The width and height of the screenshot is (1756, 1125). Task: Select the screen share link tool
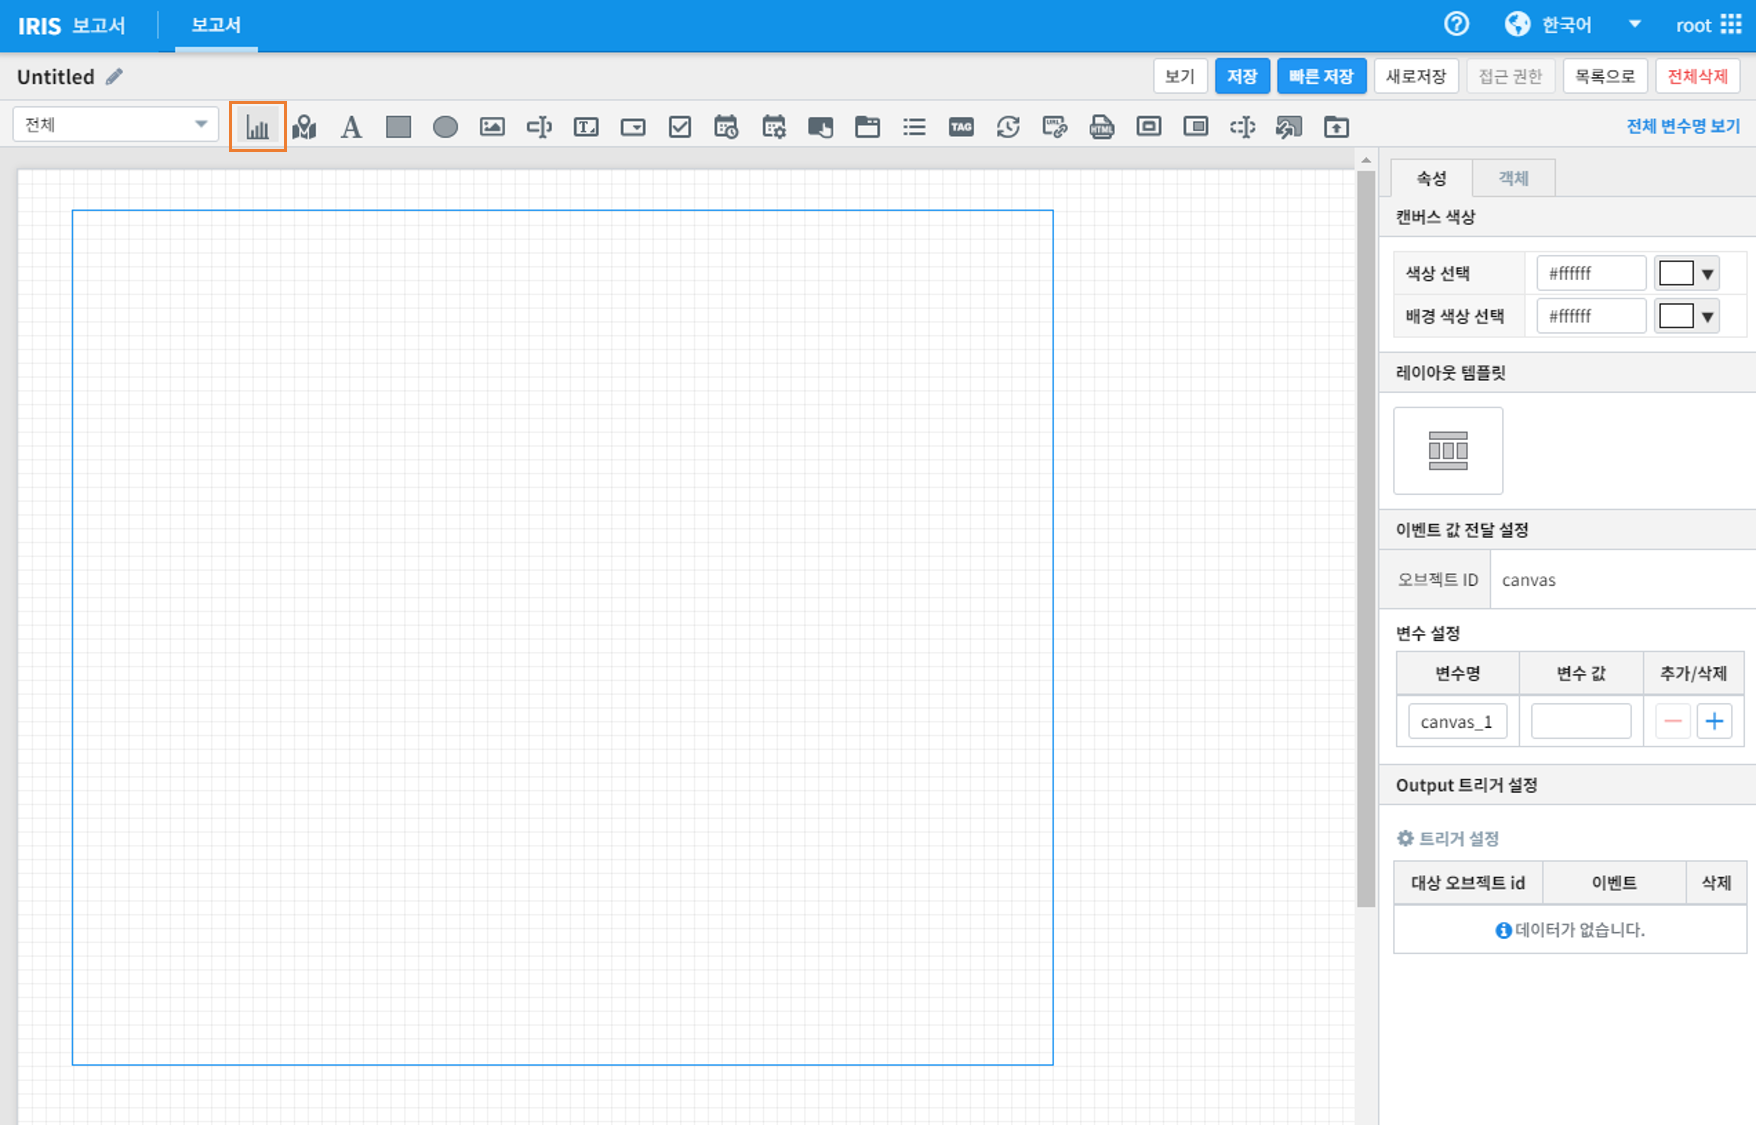pyautogui.click(x=1289, y=127)
